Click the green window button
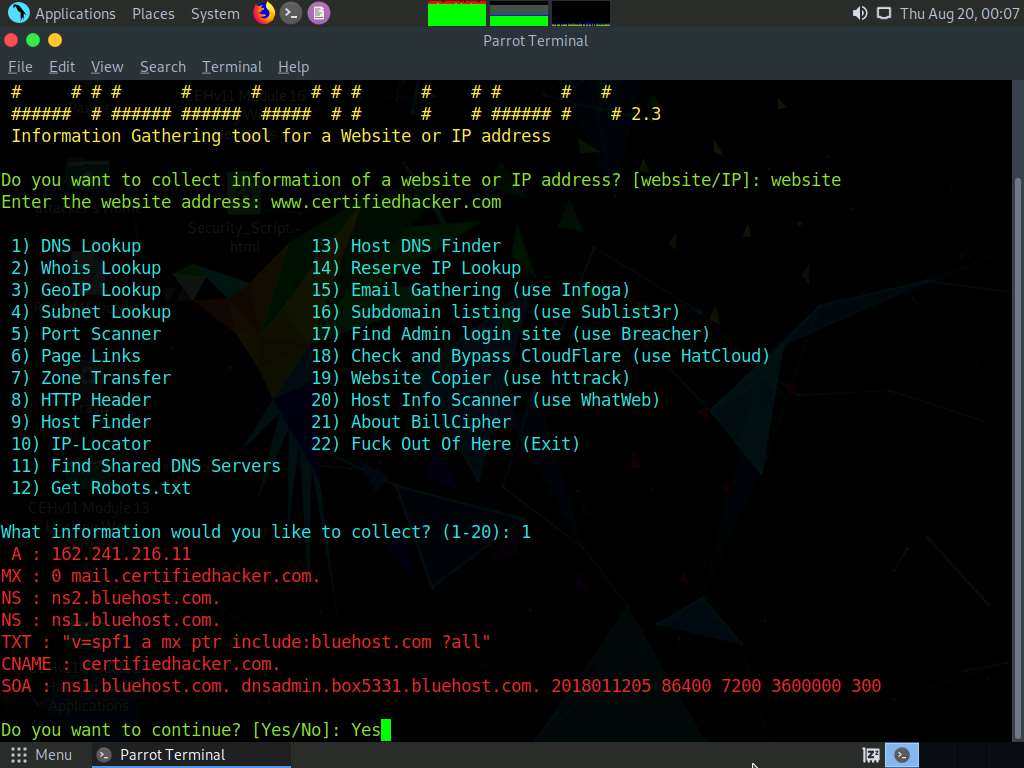Screen dimensions: 1024x768 pyautogui.click(x=33, y=40)
